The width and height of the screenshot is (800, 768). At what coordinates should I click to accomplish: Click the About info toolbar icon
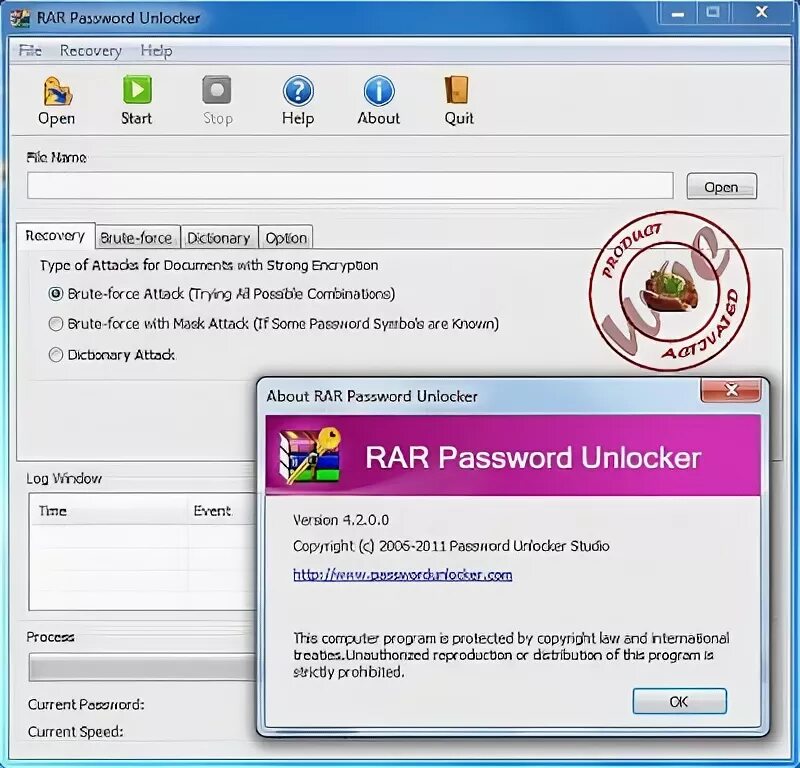[x=379, y=91]
